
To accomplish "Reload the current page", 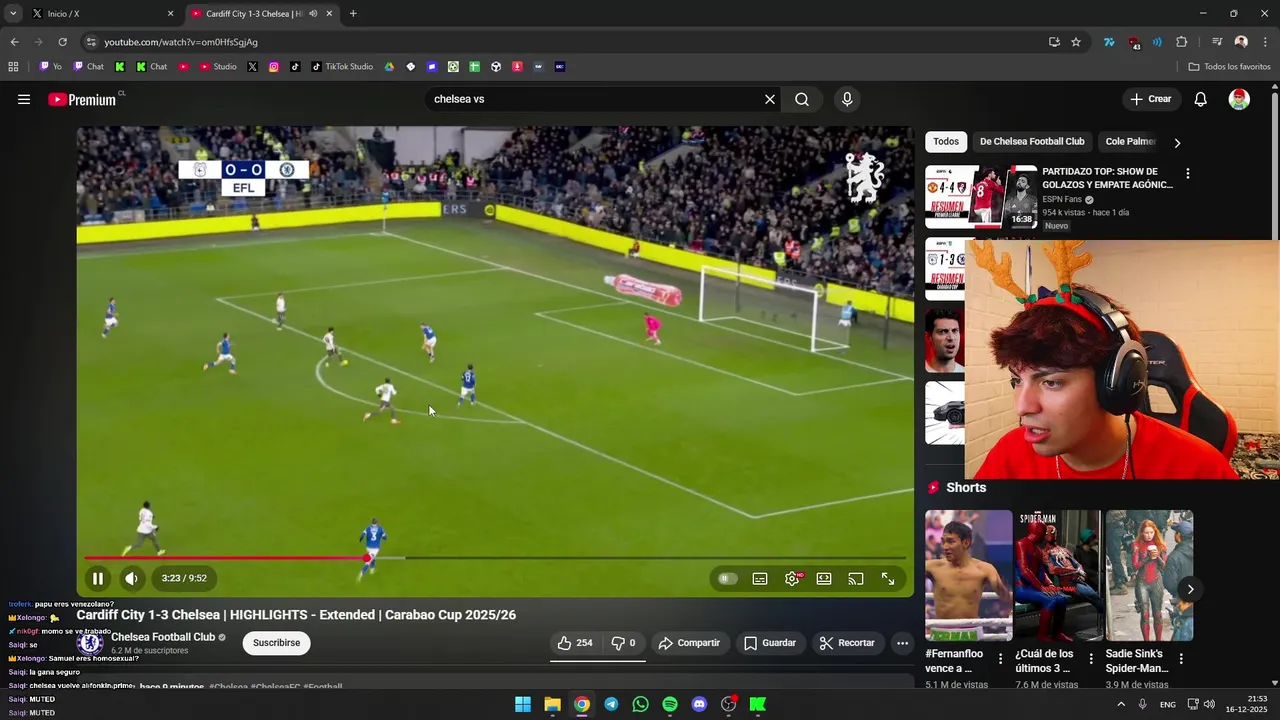I will coord(62,42).
